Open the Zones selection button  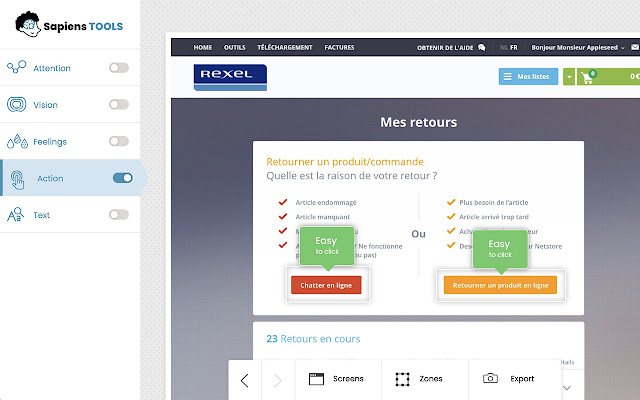[425, 379]
